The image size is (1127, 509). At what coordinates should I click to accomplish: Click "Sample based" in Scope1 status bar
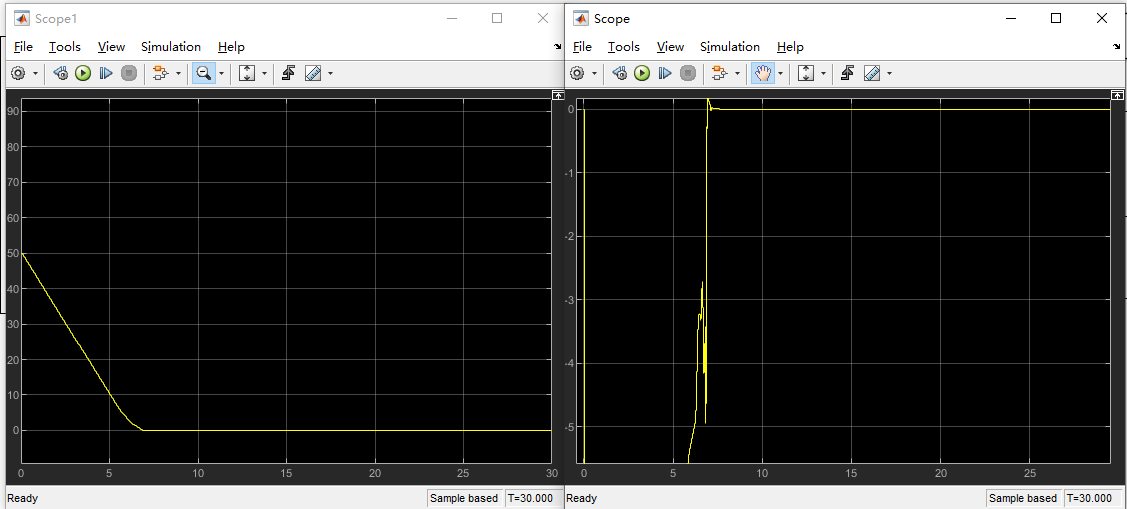click(x=464, y=498)
